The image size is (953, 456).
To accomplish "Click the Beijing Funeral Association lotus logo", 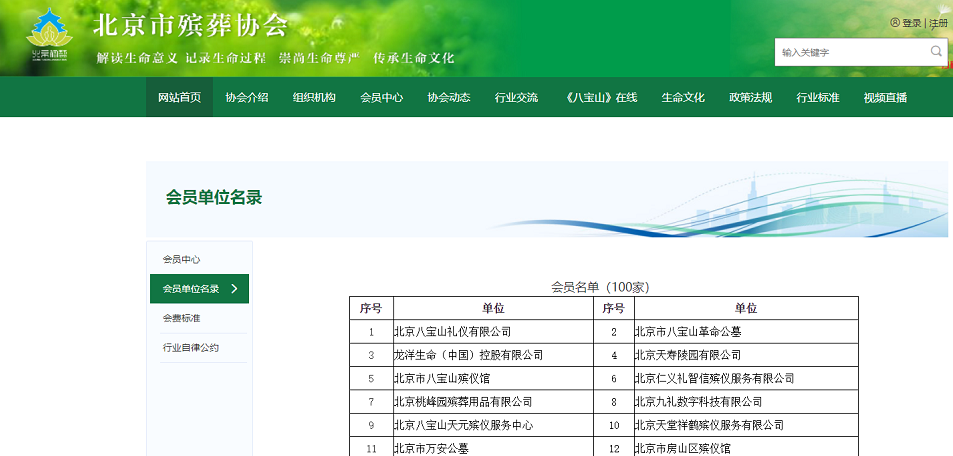I will (50, 37).
